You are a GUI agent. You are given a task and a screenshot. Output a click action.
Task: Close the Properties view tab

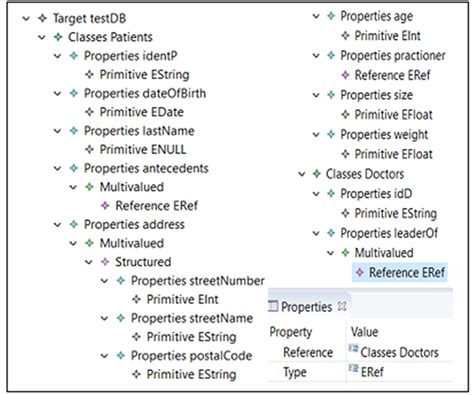click(342, 306)
